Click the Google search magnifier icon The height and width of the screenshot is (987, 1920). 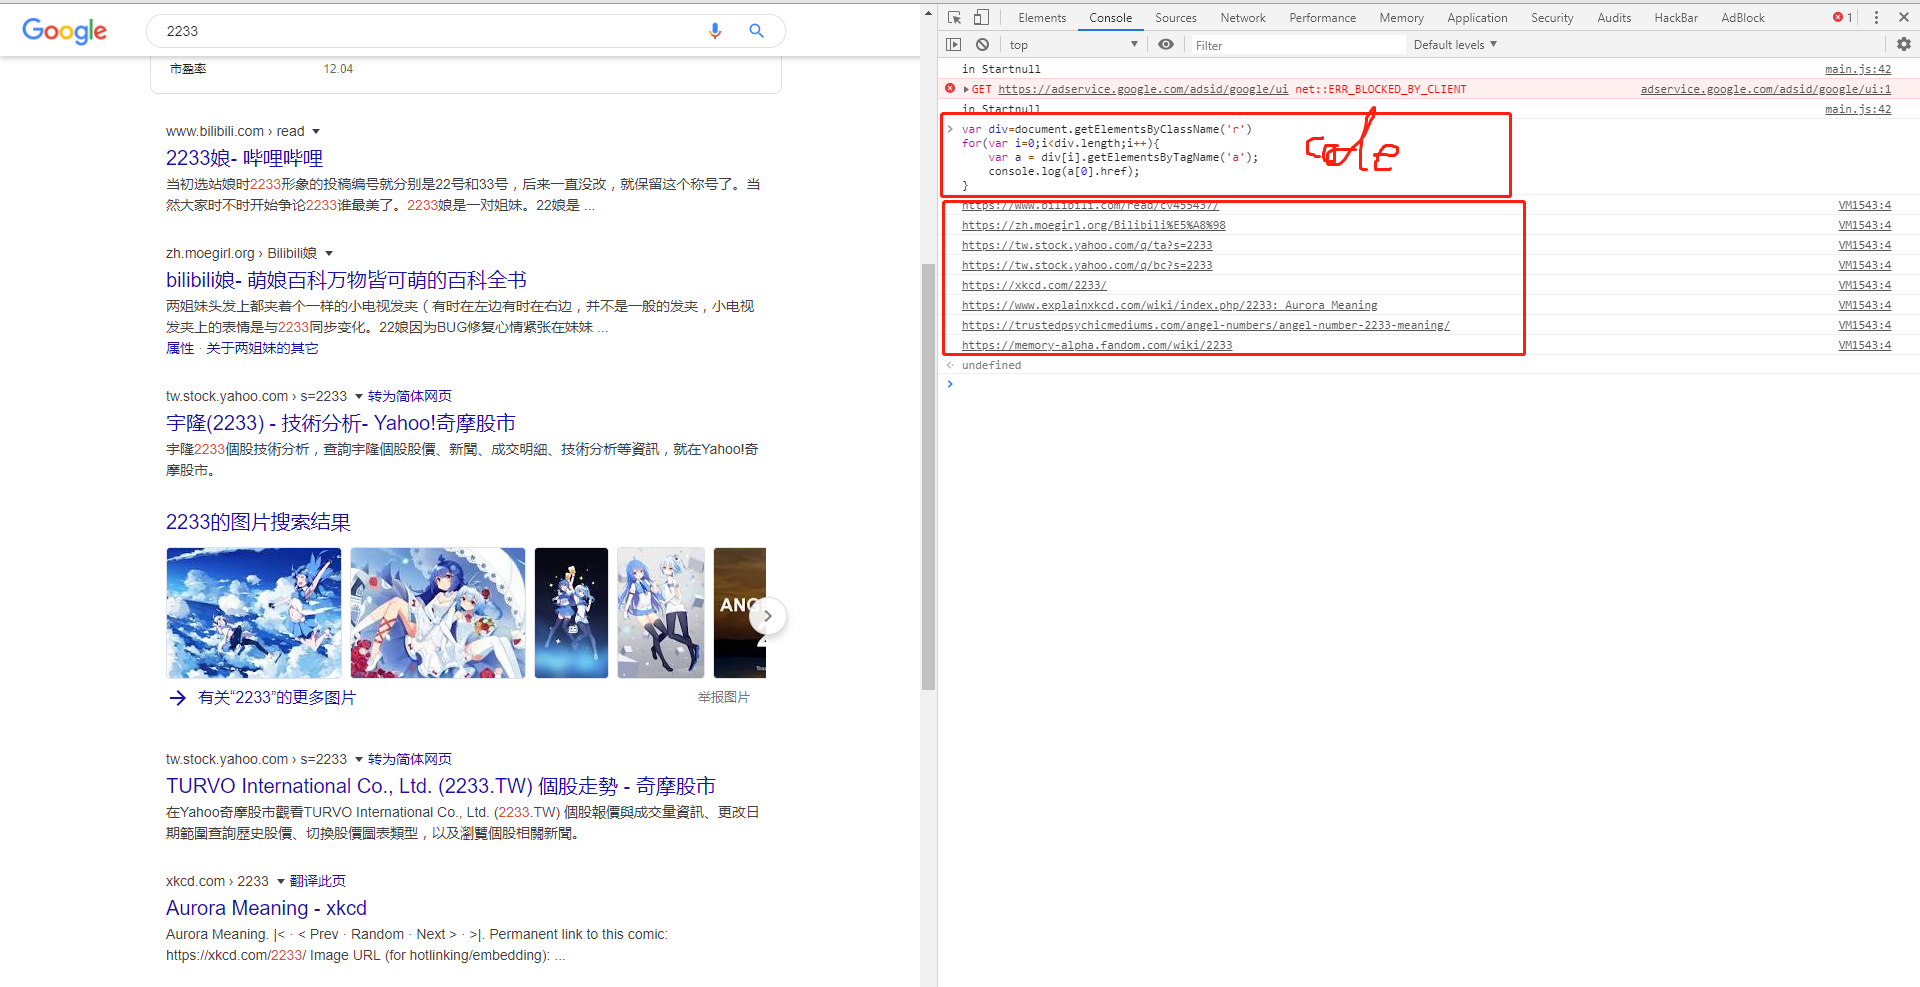pos(756,31)
